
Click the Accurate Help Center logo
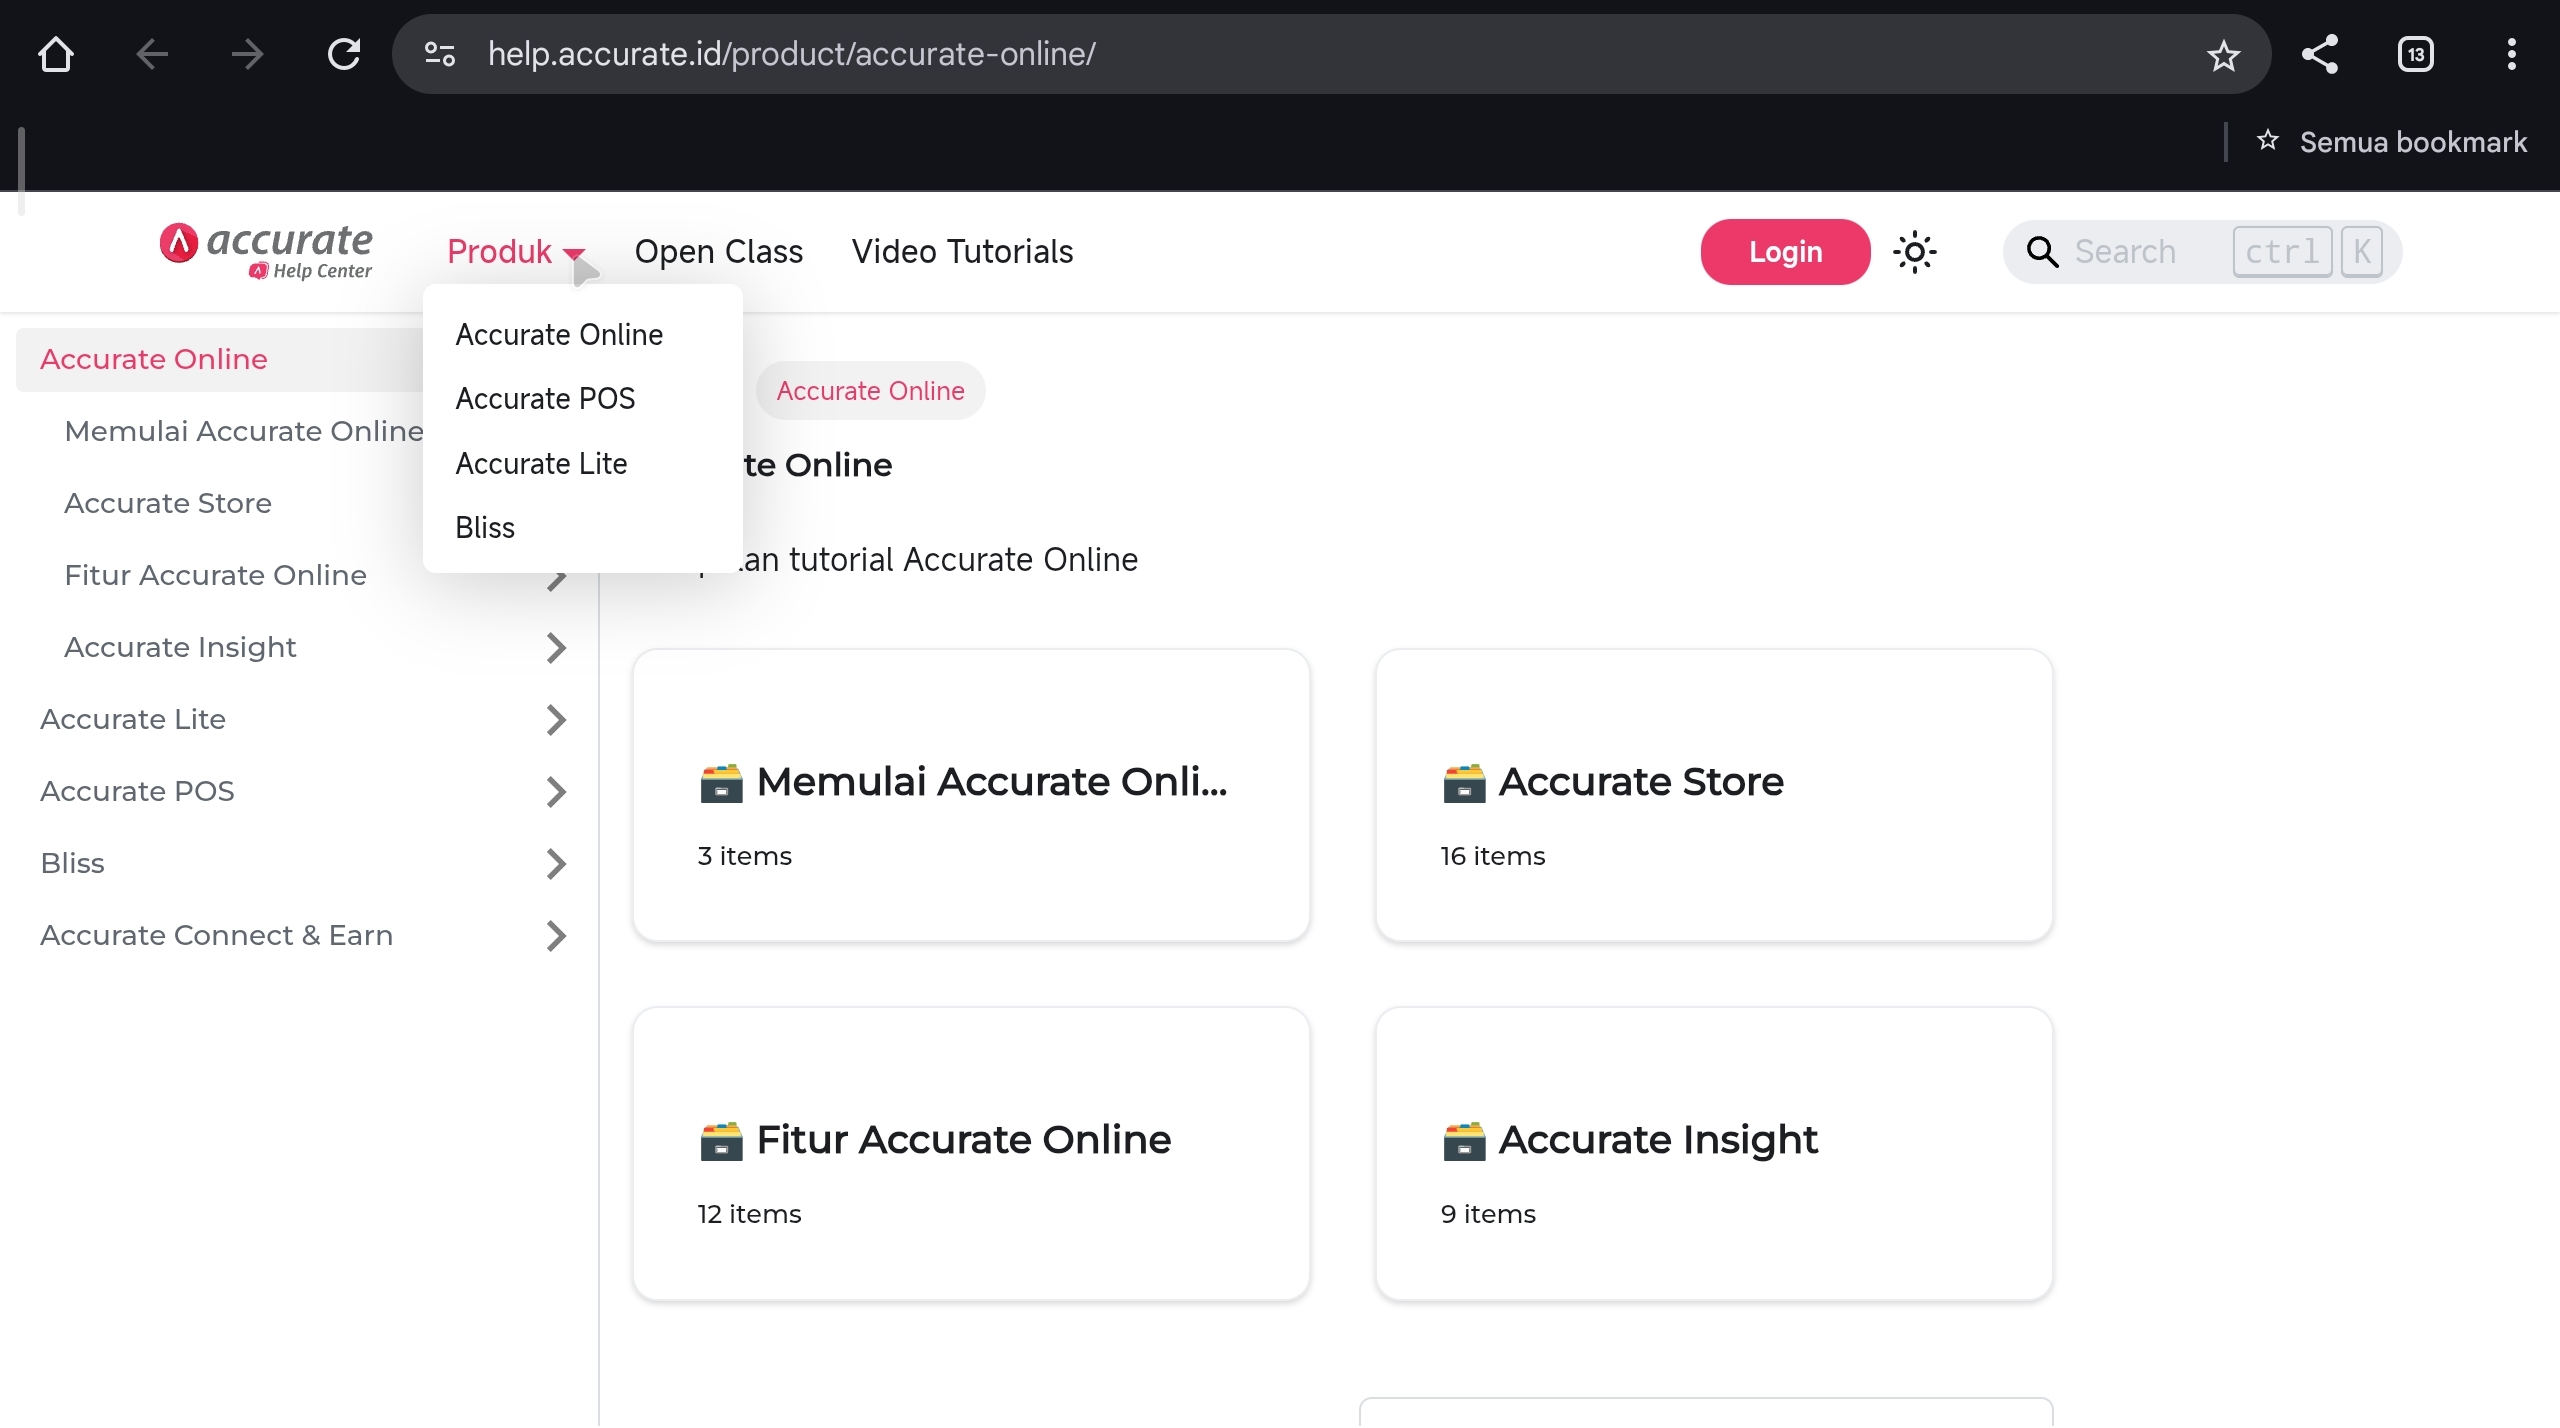click(266, 250)
